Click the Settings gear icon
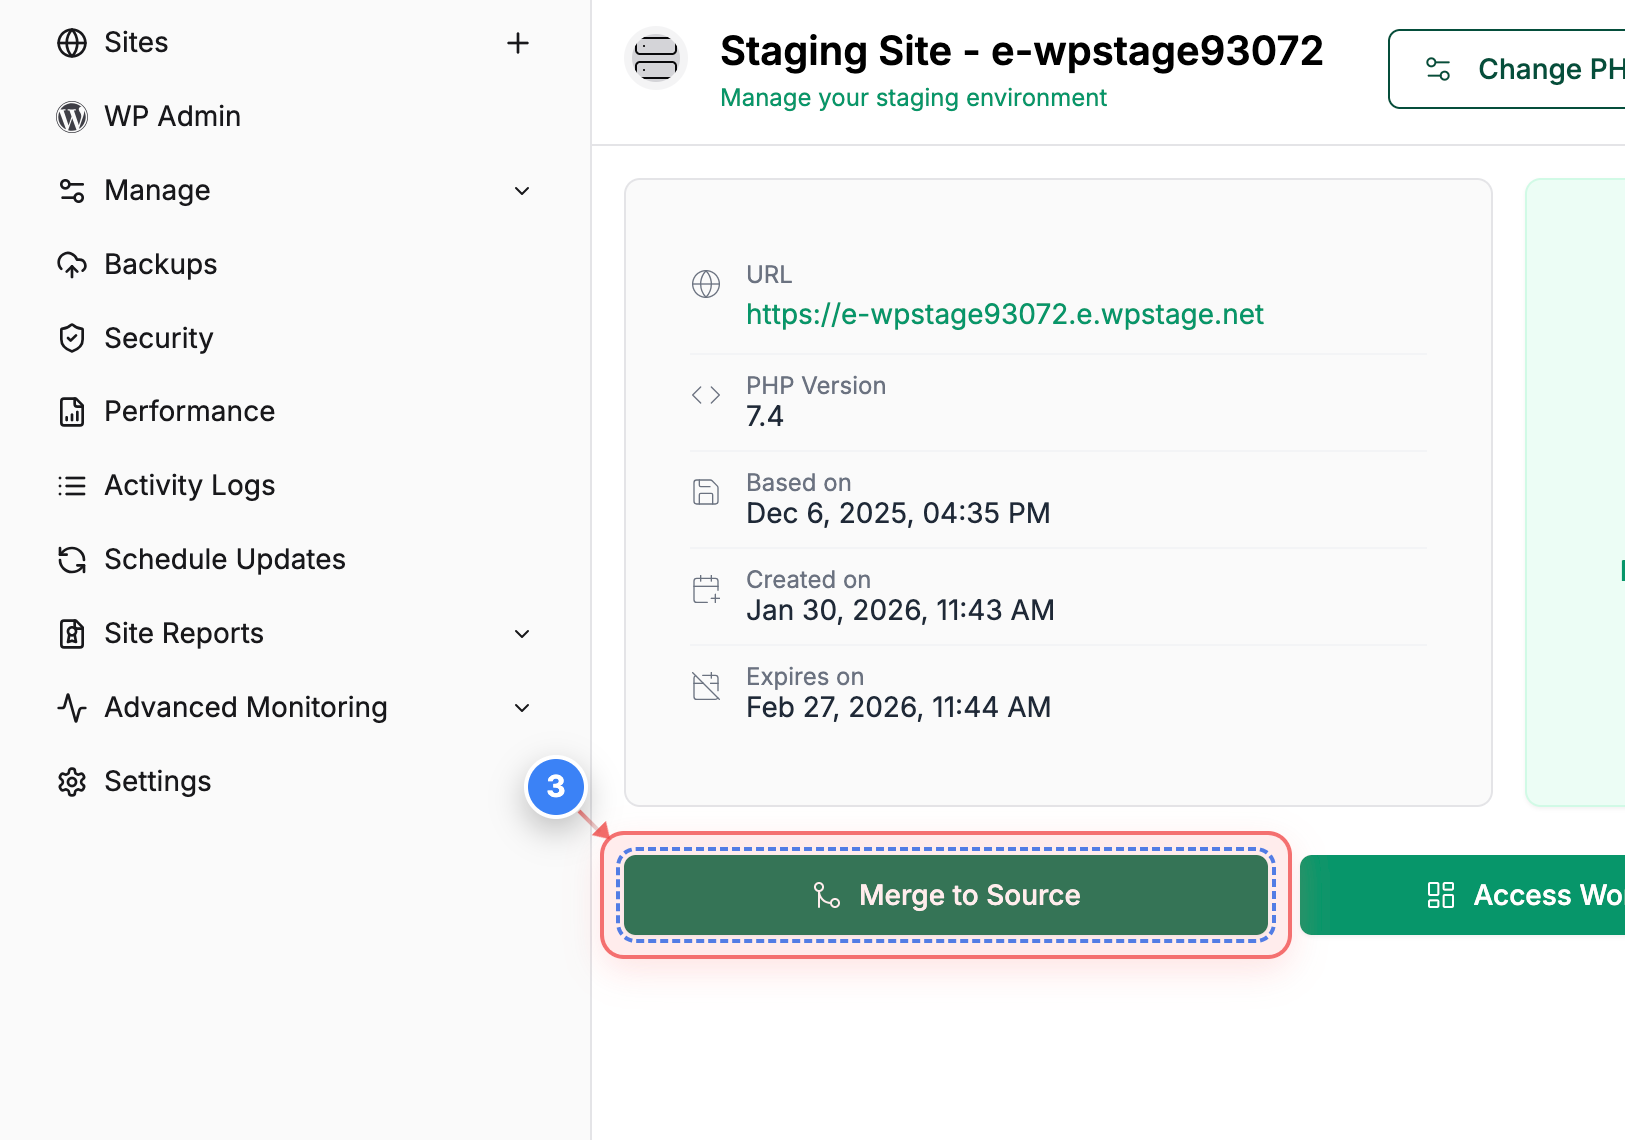Image resolution: width=1625 pixels, height=1140 pixels. (x=71, y=781)
